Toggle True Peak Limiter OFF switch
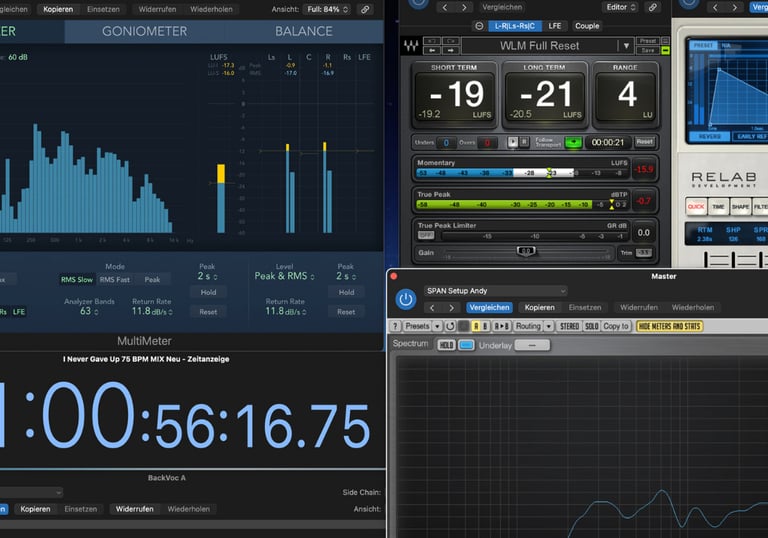This screenshot has height=538, width=768. coord(426,235)
